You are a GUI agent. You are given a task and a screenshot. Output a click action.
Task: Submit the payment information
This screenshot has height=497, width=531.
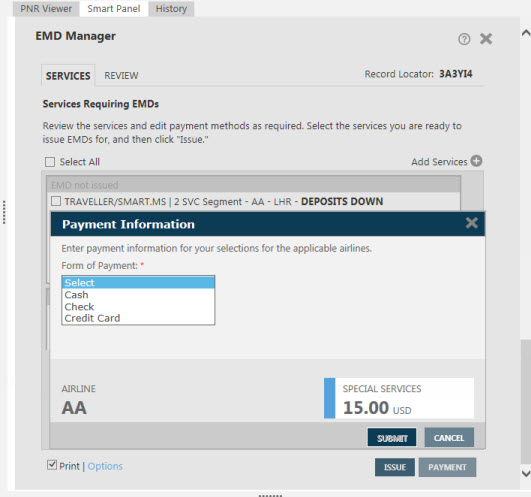(x=392, y=438)
